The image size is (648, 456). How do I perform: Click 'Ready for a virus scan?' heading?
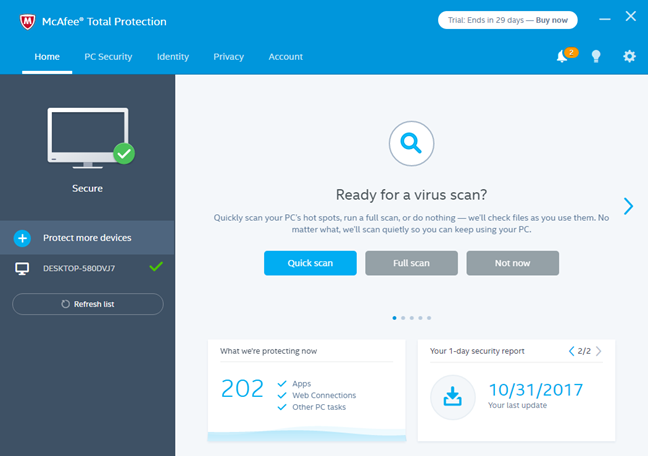click(412, 194)
